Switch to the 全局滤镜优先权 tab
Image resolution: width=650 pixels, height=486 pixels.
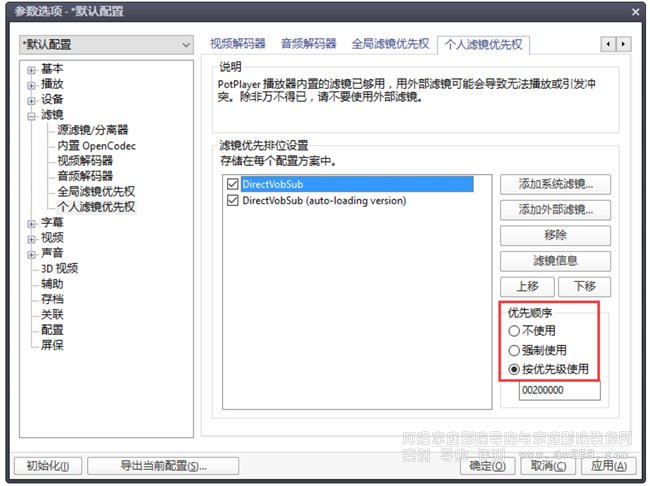[390, 44]
